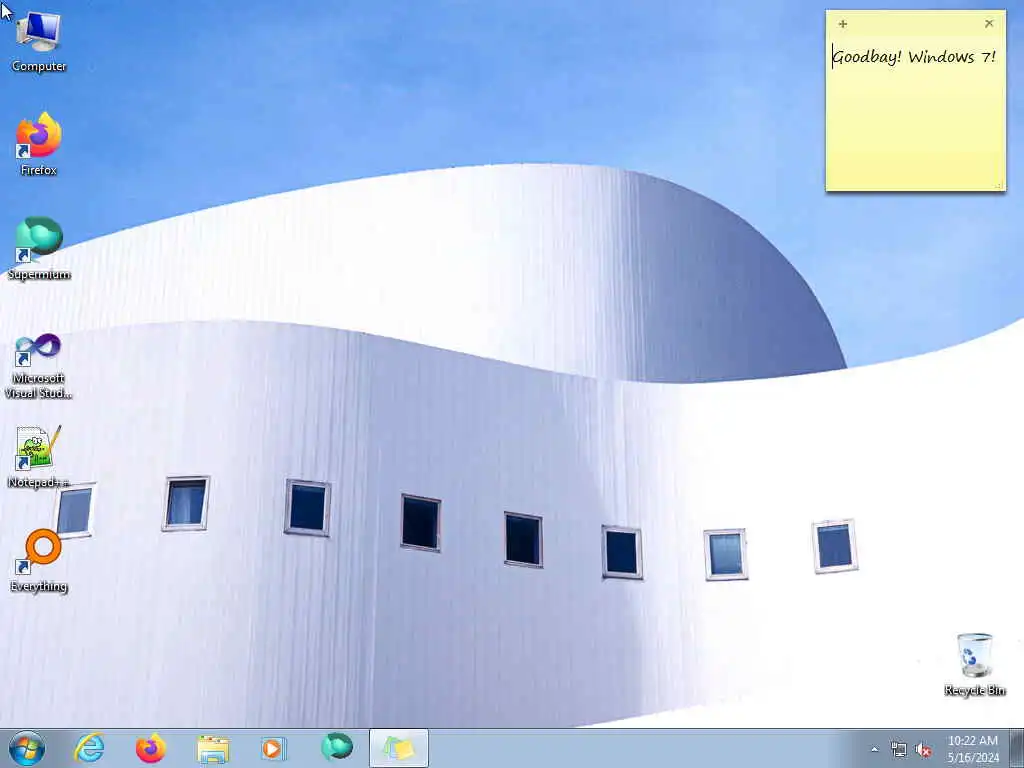Screen dimensions: 1024x768
Task: Launch Firefox from the taskbar
Action: point(150,748)
